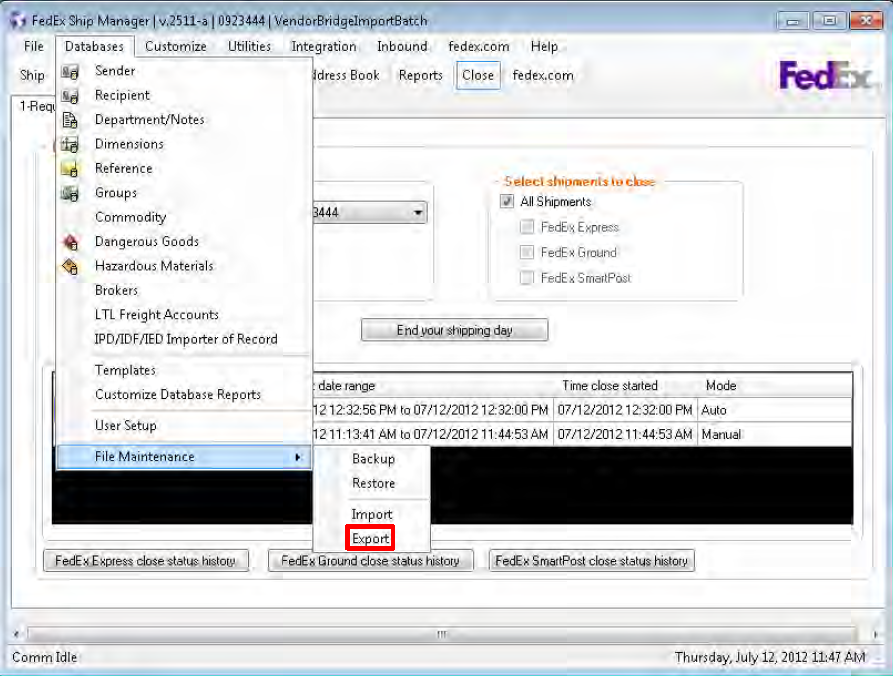
Task: Open the Customize menu
Action: pyautogui.click(x=175, y=46)
